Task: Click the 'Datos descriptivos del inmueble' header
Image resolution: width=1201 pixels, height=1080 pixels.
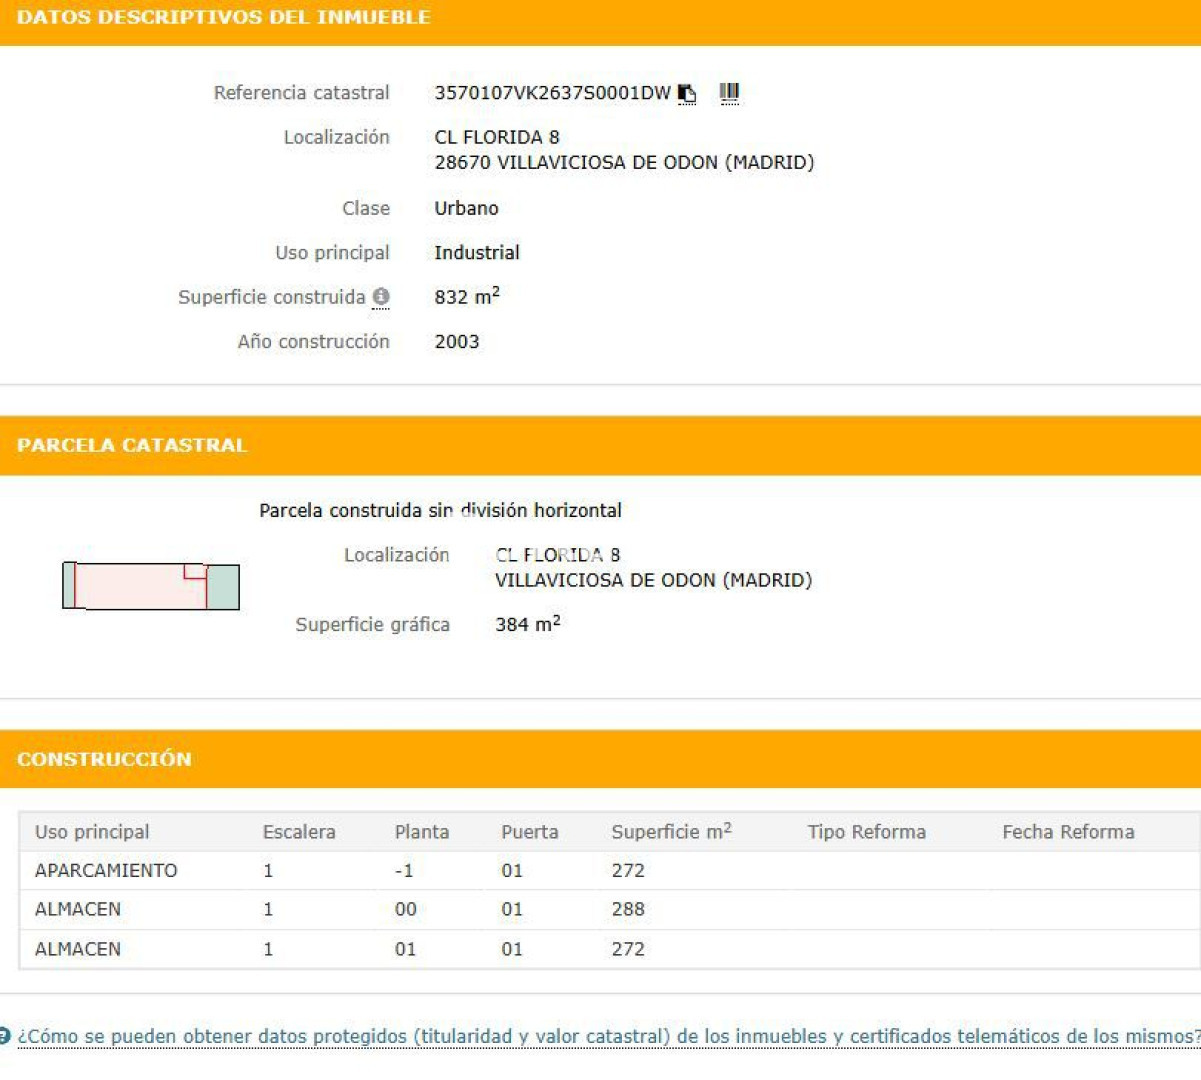Action: [224, 18]
